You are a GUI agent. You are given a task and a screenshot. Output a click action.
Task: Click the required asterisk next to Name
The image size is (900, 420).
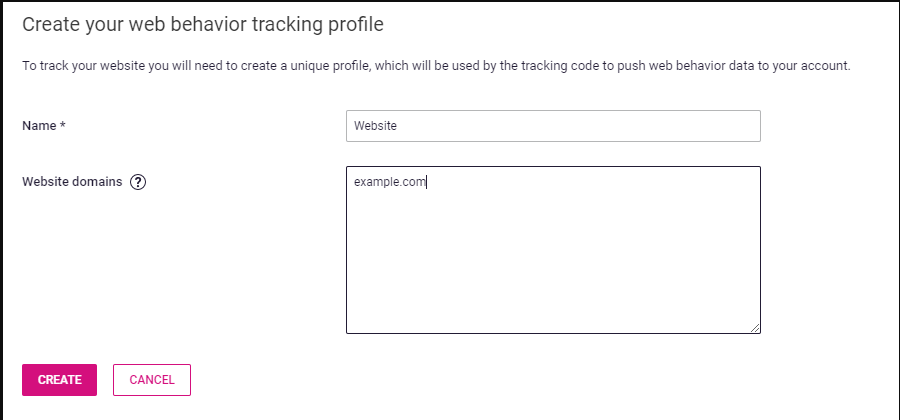[63, 125]
